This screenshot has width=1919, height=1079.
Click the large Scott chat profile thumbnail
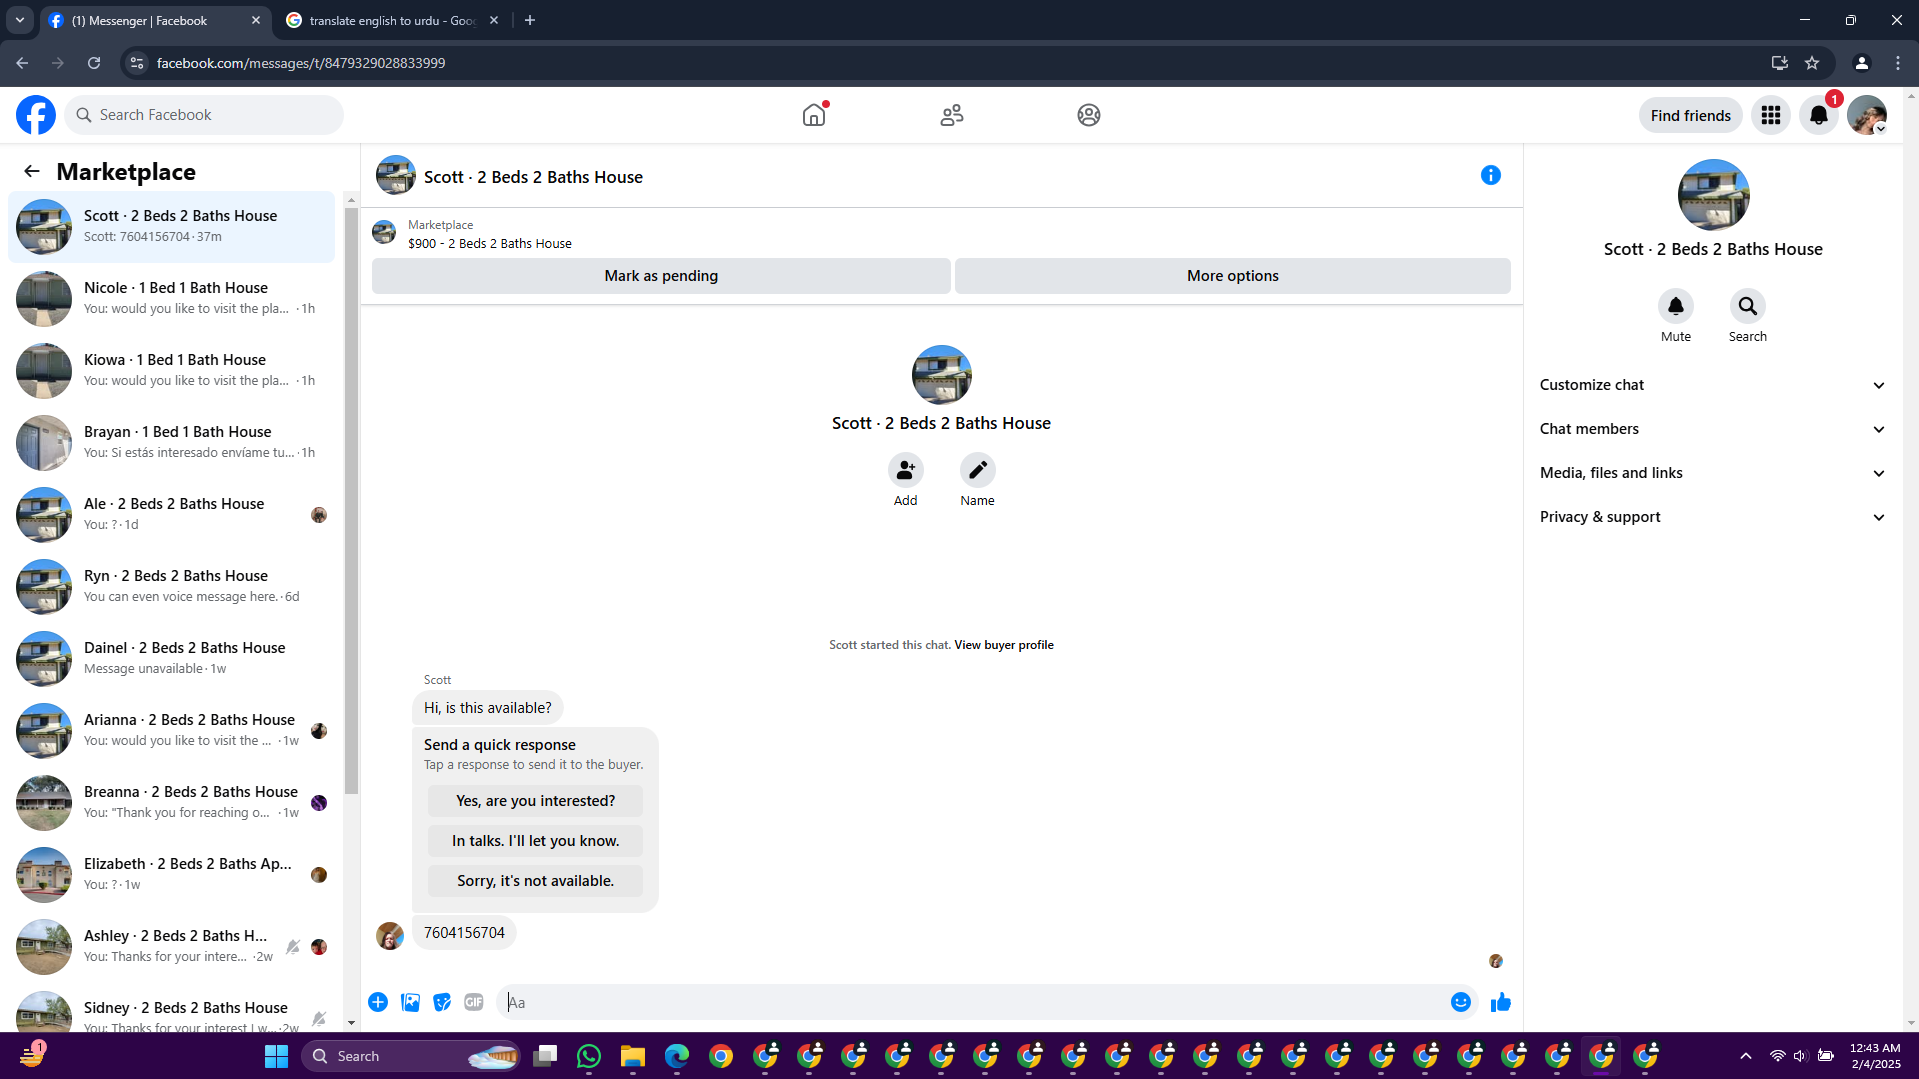1713,195
